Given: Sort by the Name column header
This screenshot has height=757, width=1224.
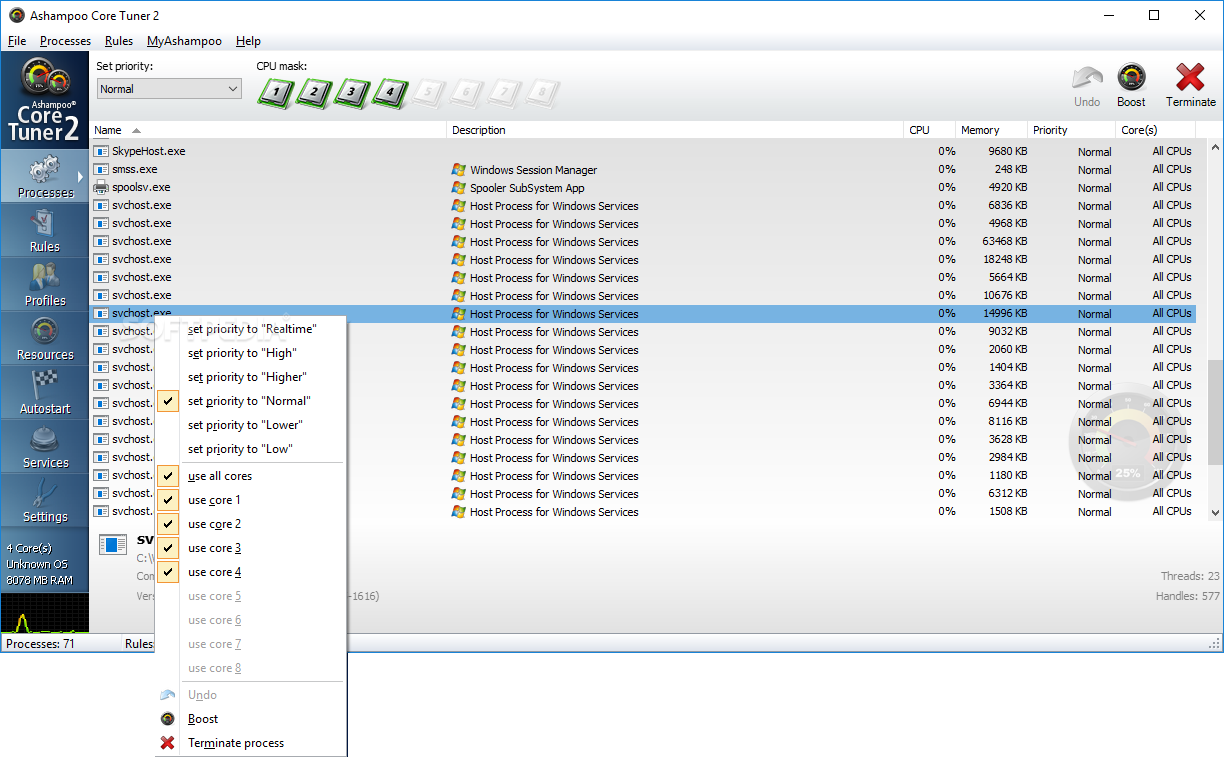Looking at the screenshot, I should [x=268, y=130].
